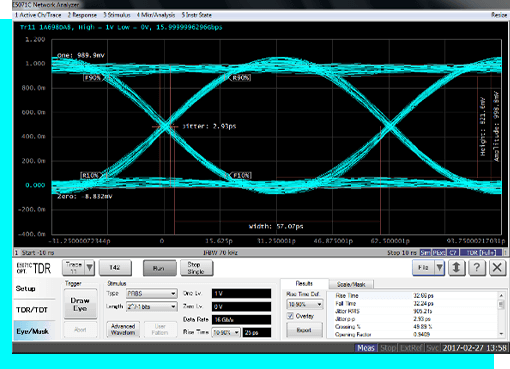Close the TDR panel with X icon

pos(497,267)
